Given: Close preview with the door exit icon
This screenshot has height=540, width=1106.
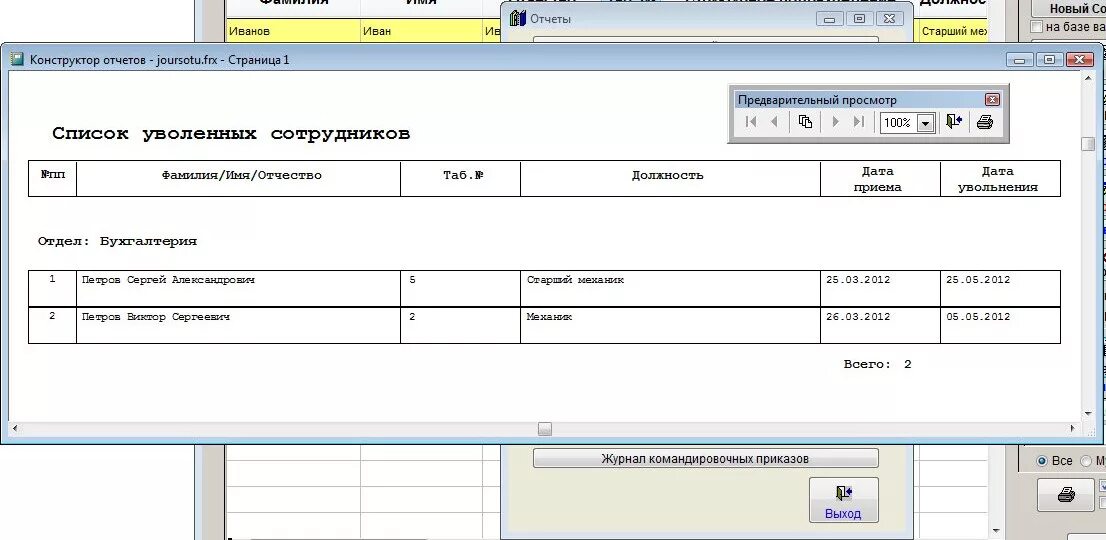Looking at the screenshot, I should (954, 122).
